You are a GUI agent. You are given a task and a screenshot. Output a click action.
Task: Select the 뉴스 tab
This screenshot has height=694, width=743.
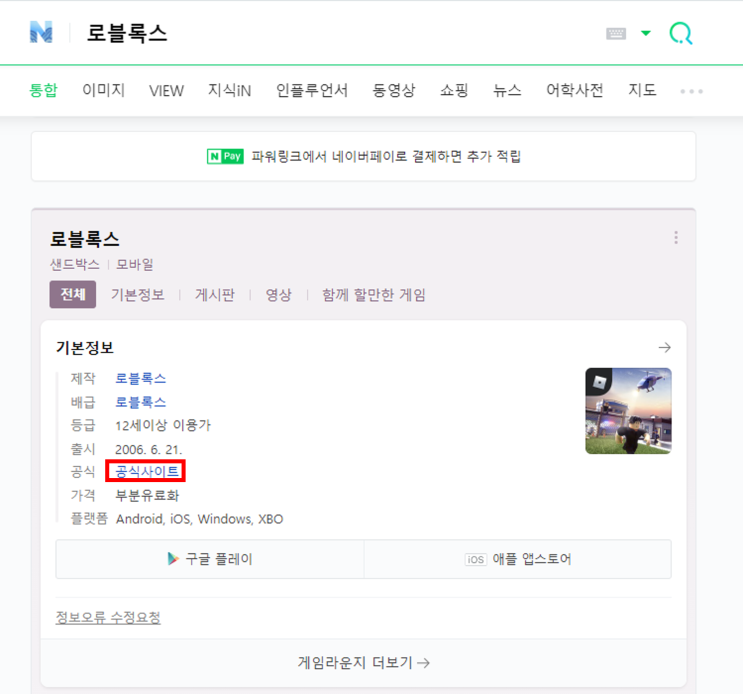[x=507, y=90]
